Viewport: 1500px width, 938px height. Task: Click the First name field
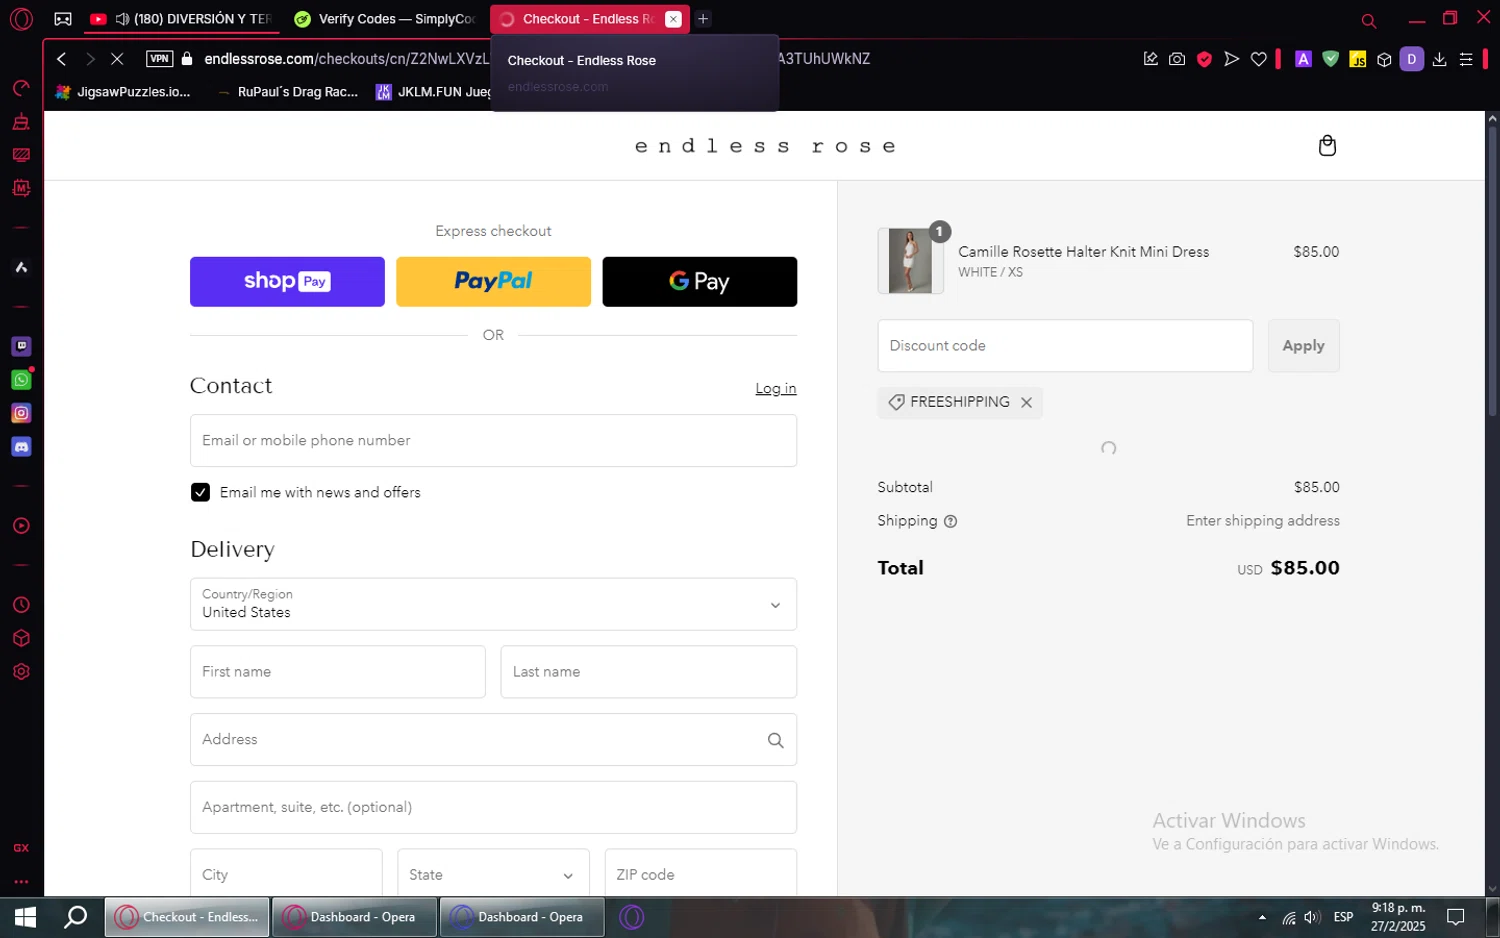tap(338, 672)
